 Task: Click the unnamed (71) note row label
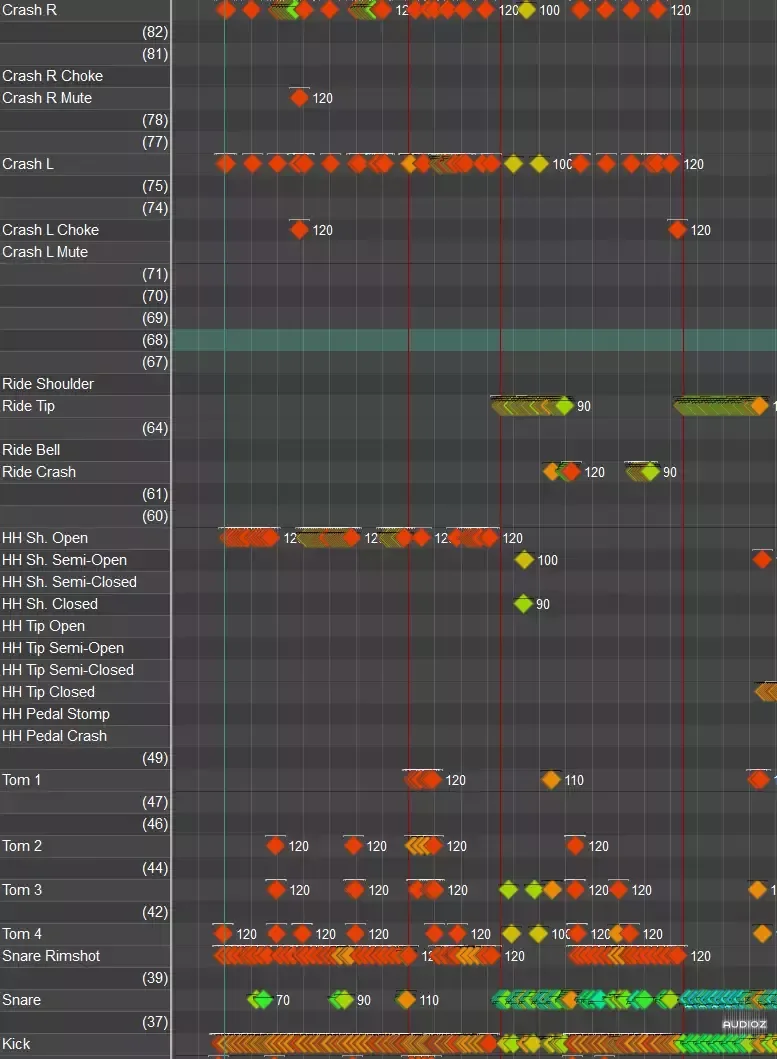155,274
